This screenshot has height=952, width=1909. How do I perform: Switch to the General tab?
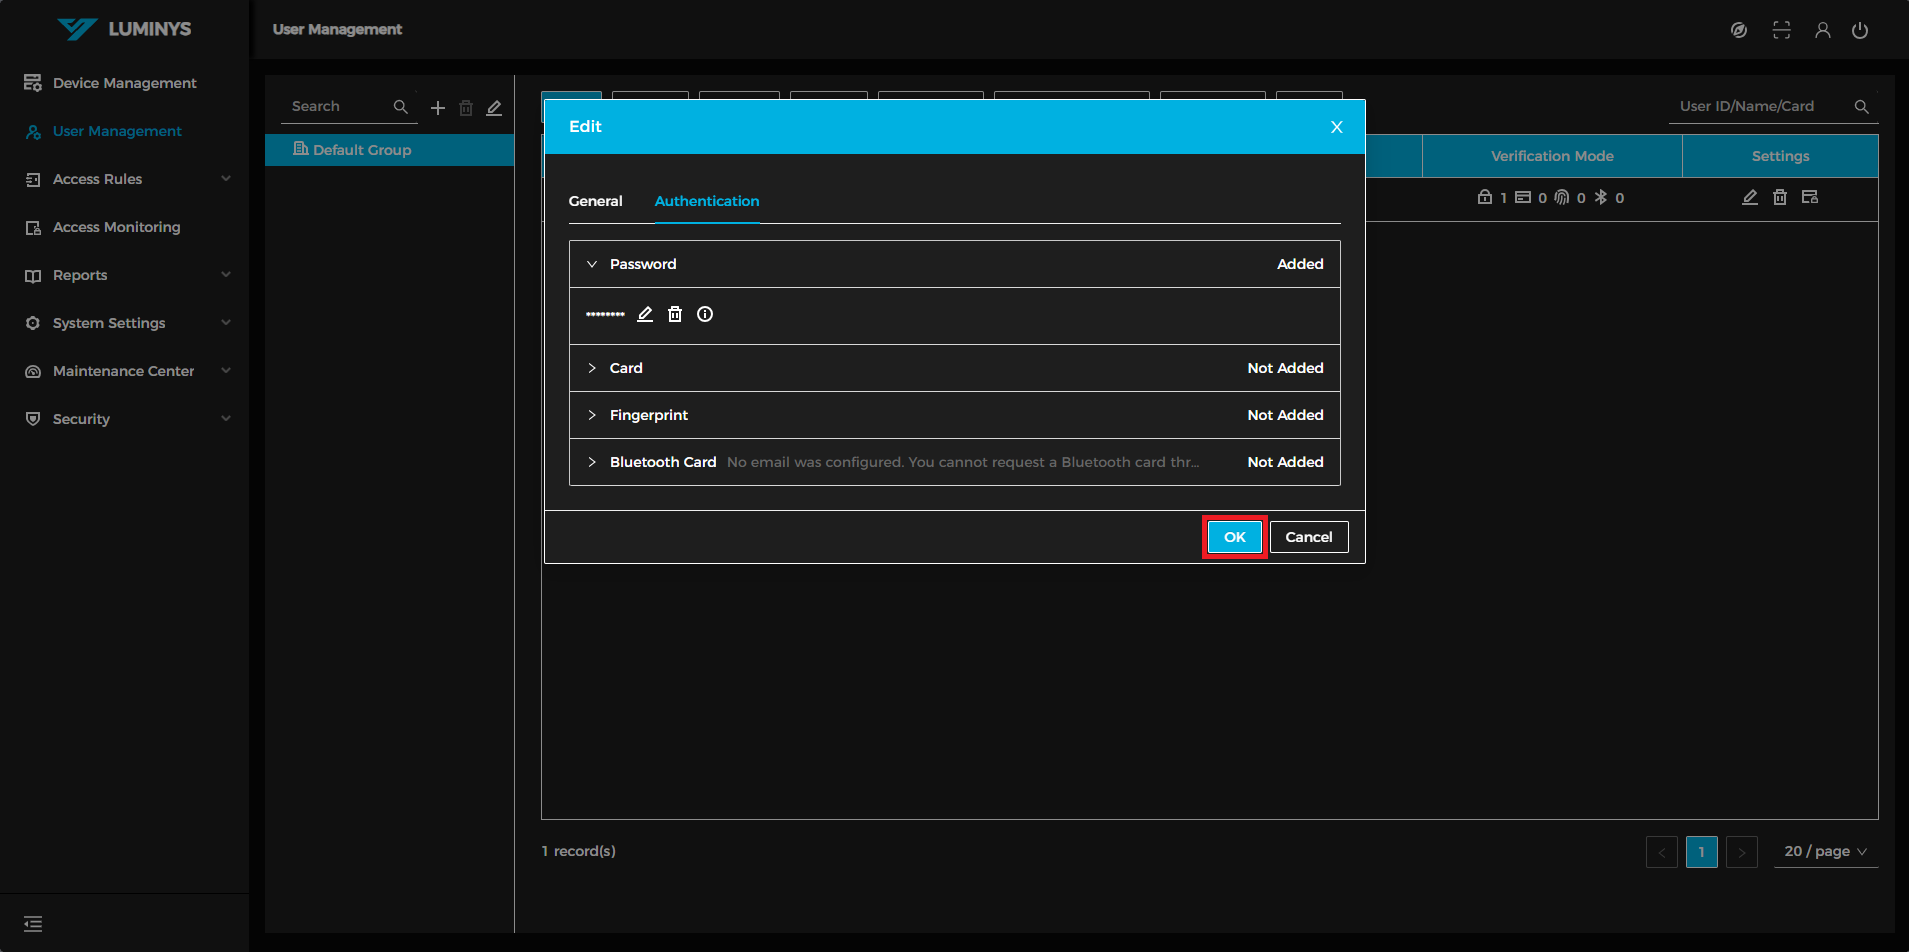(x=595, y=201)
